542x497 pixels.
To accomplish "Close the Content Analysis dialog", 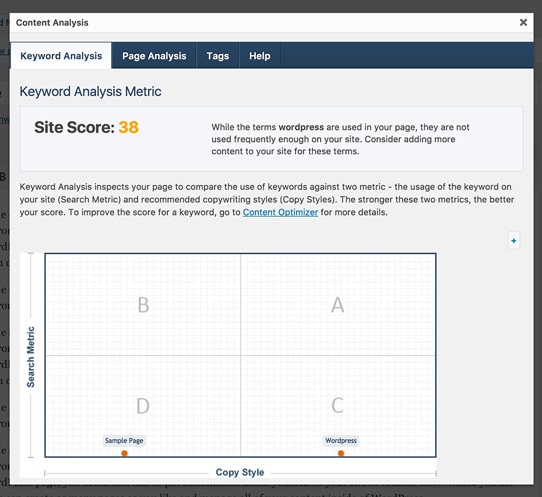I will pyautogui.click(x=523, y=22).
